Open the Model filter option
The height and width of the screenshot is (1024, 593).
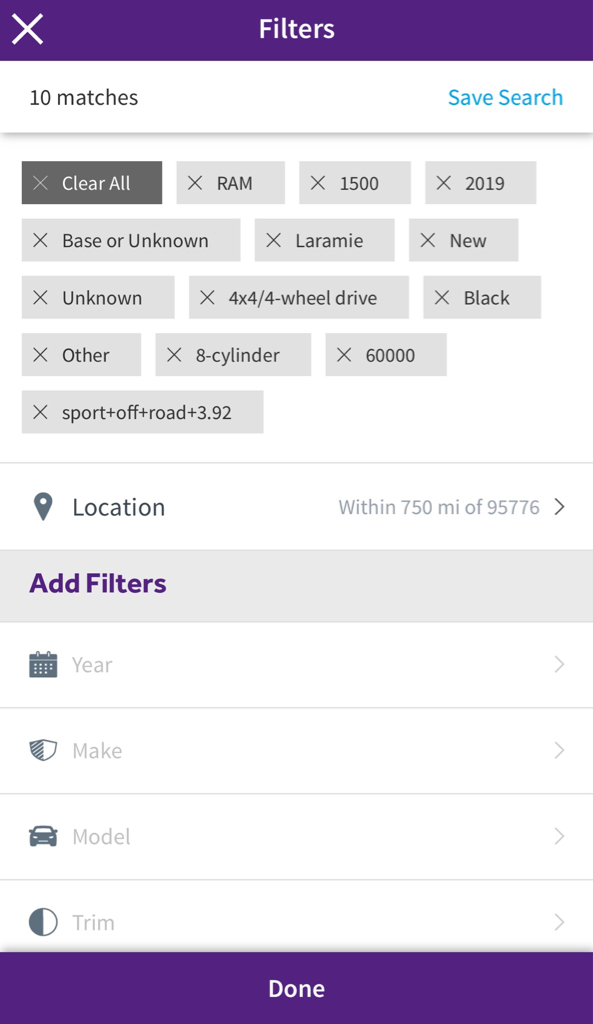pos(296,837)
